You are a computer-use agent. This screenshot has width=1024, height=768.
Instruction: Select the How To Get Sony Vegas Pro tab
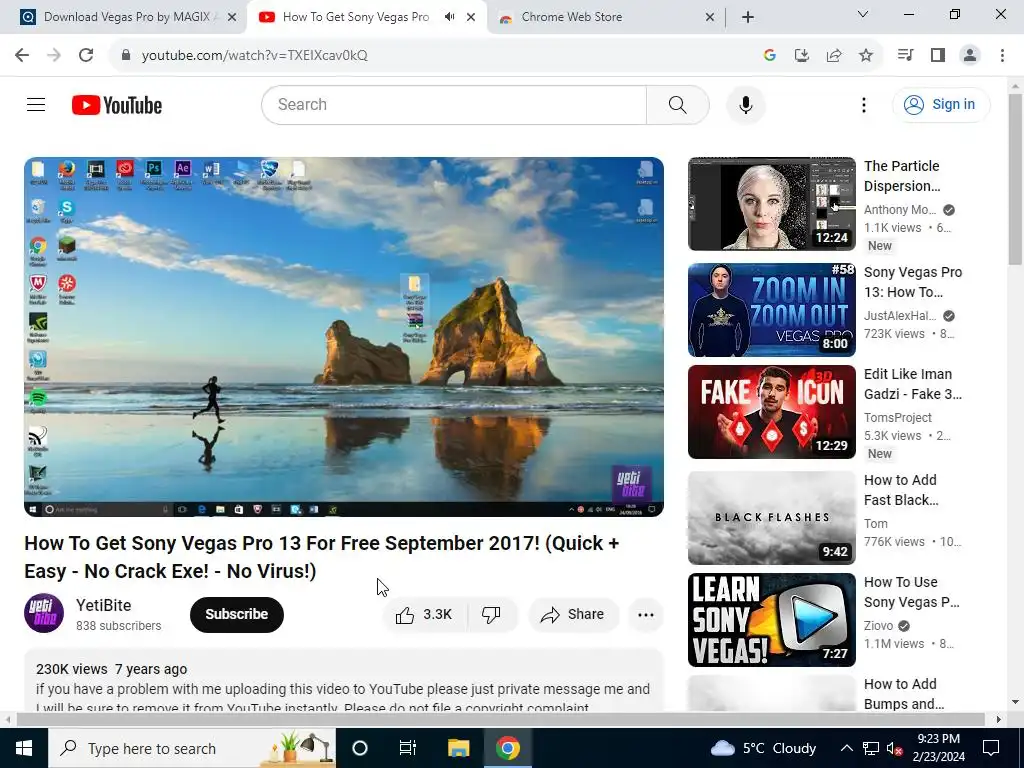point(356,17)
